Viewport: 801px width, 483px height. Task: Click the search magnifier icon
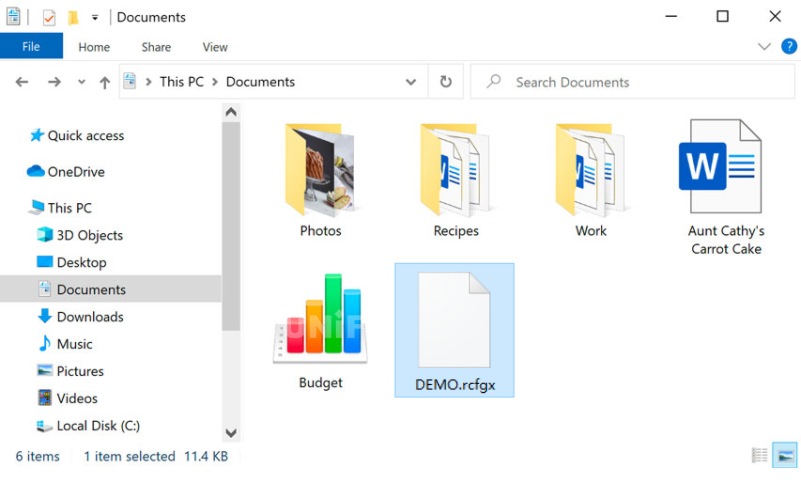[x=493, y=81]
